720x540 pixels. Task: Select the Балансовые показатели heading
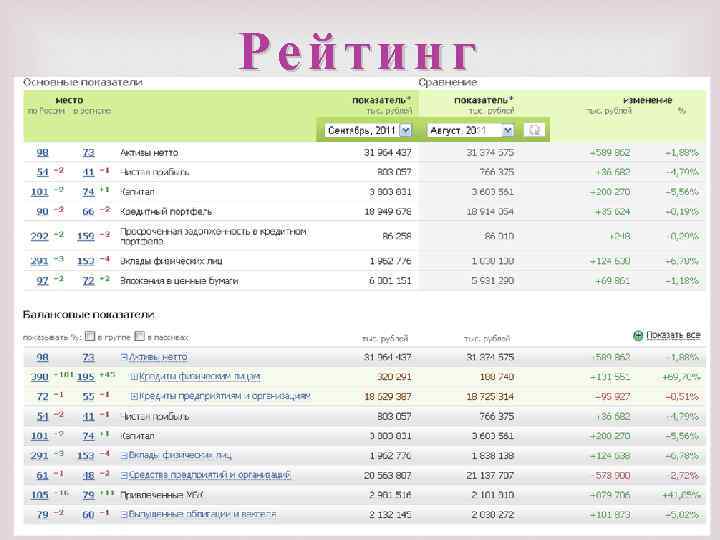tap(89, 315)
